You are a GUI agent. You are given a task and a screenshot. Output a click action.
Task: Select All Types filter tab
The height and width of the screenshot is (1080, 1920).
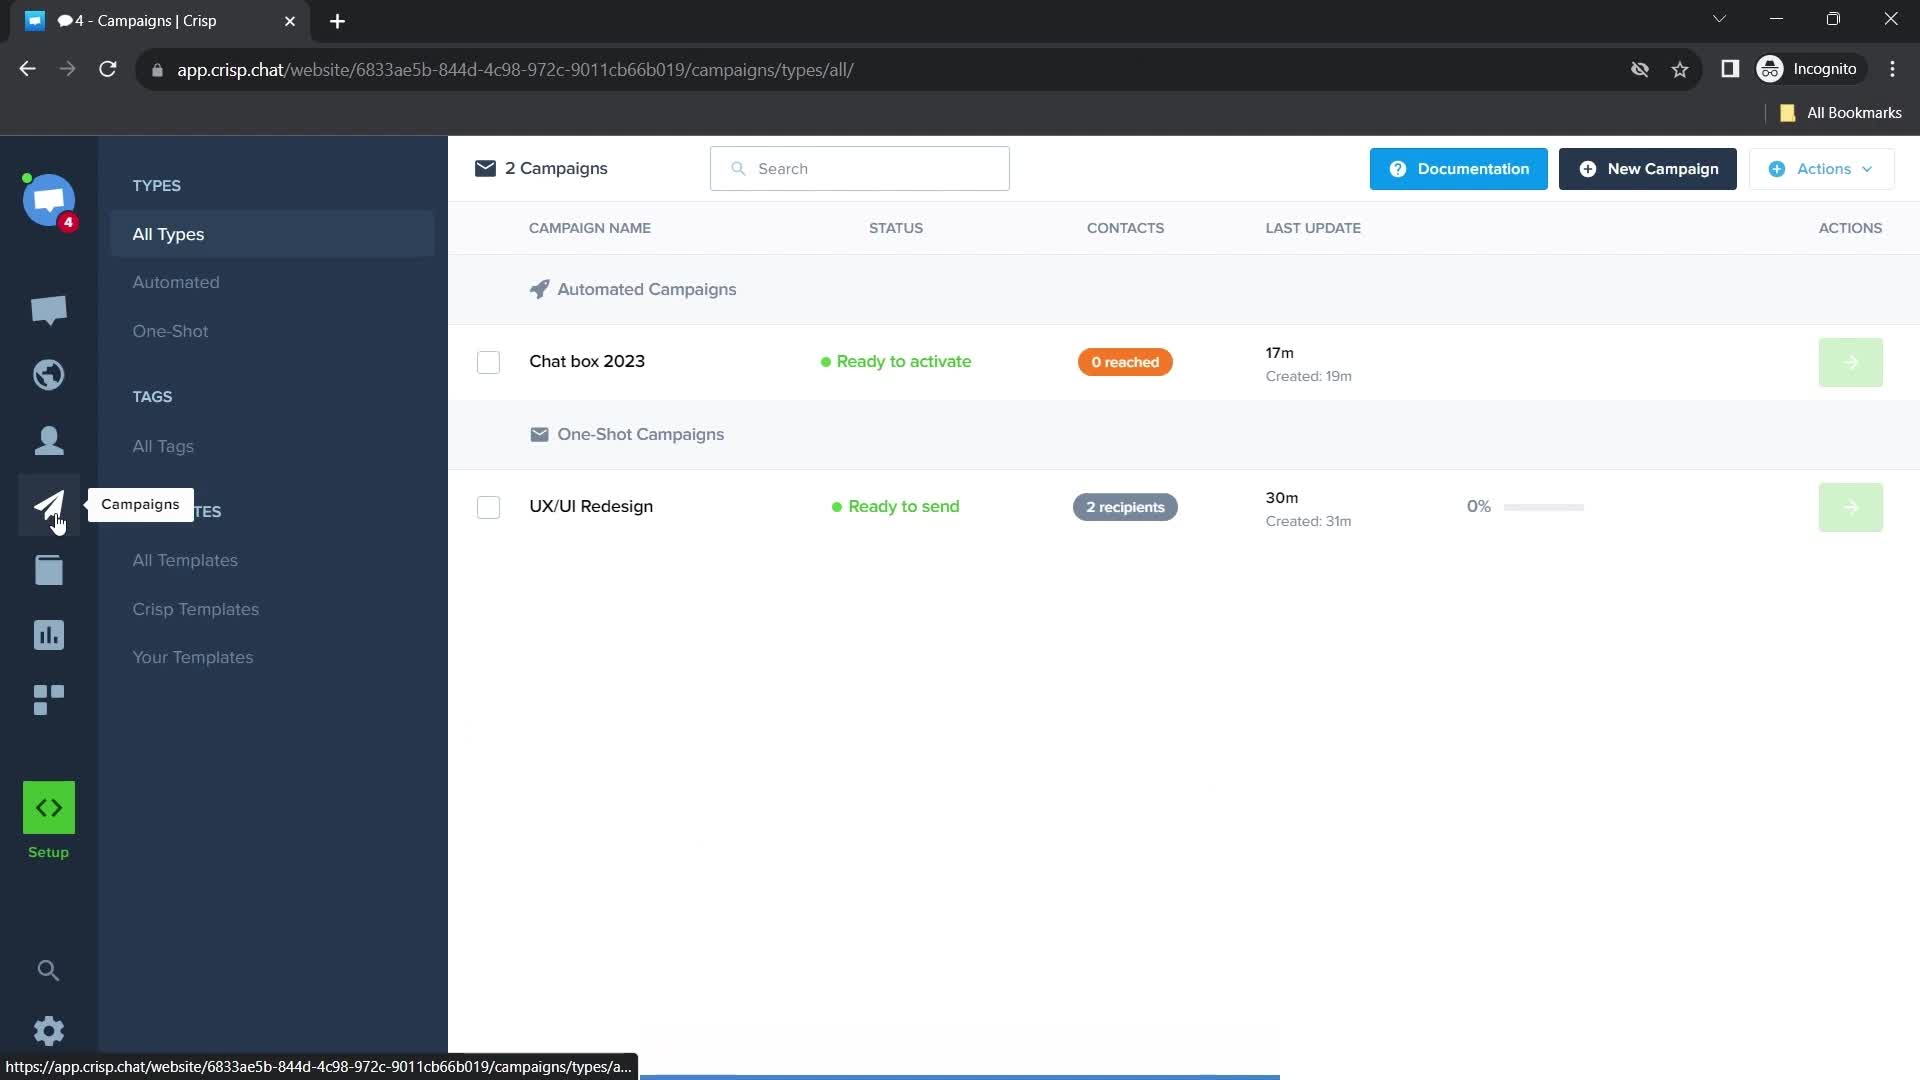coord(167,233)
